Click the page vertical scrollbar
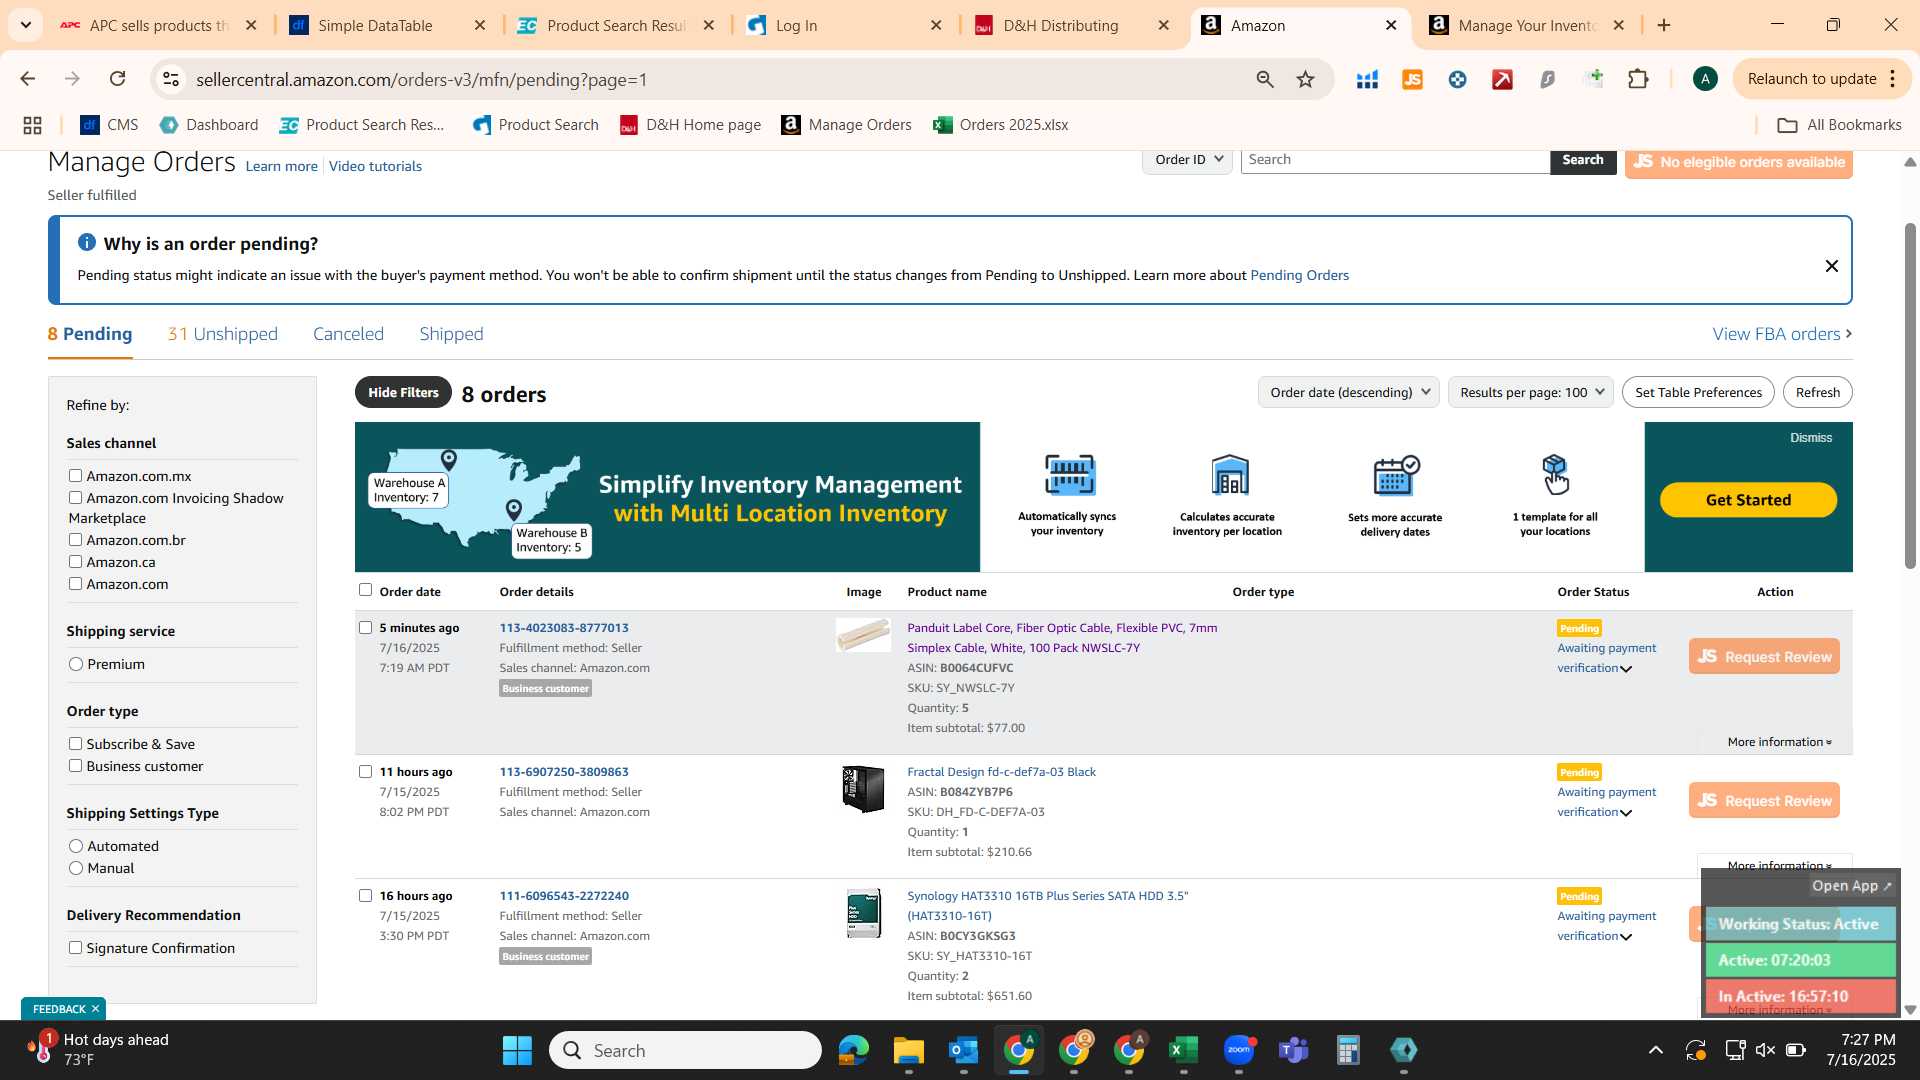Viewport: 1920px width, 1080px height. tap(1910, 396)
